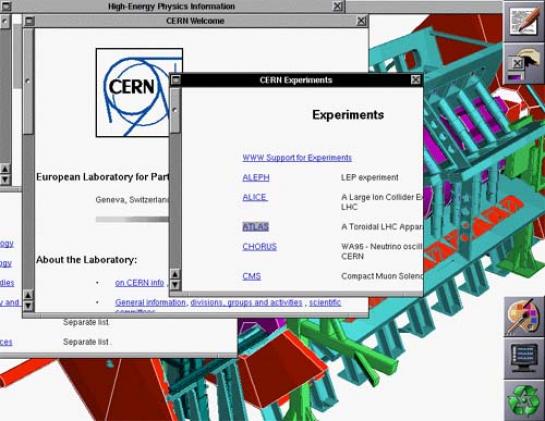Open the ALICE link
The height and width of the screenshot is (421, 545).
pos(255,197)
